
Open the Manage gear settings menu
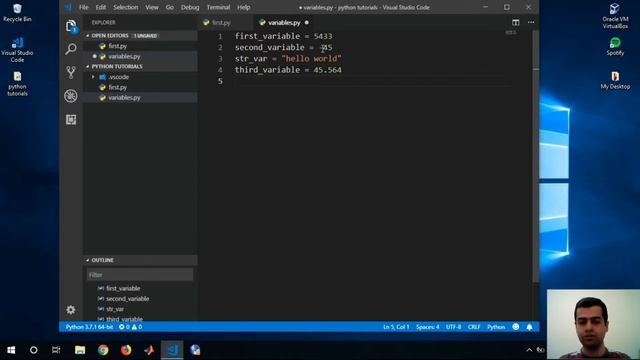click(71, 310)
